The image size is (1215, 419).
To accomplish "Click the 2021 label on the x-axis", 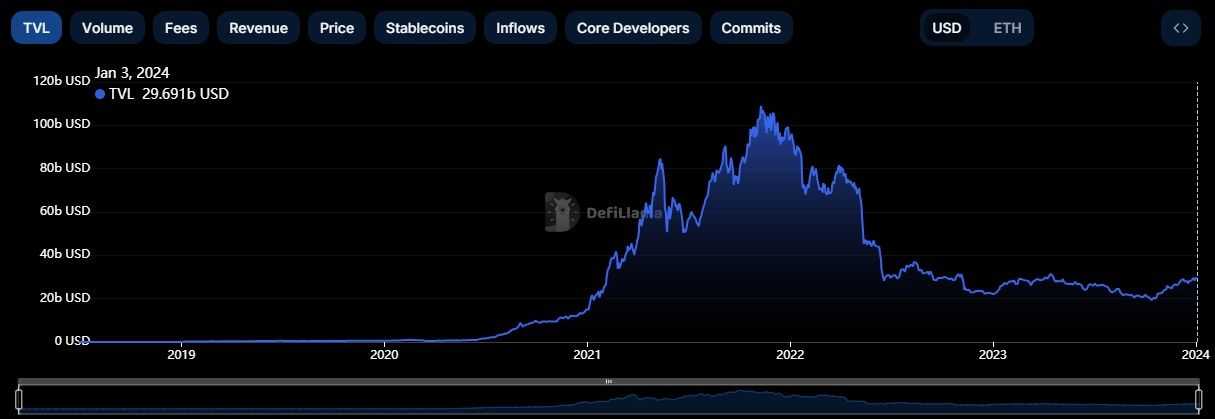I will coord(588,354).
